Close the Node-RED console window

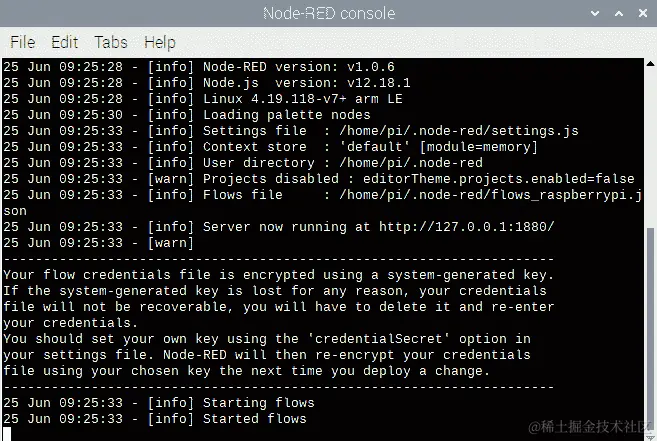point(643,13)
